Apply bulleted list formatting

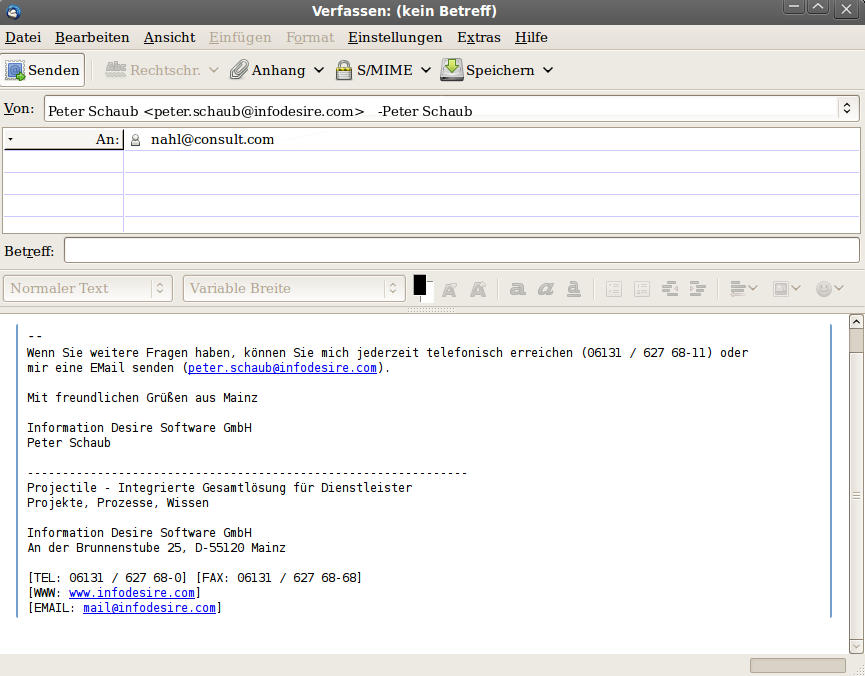coord(614,288)
